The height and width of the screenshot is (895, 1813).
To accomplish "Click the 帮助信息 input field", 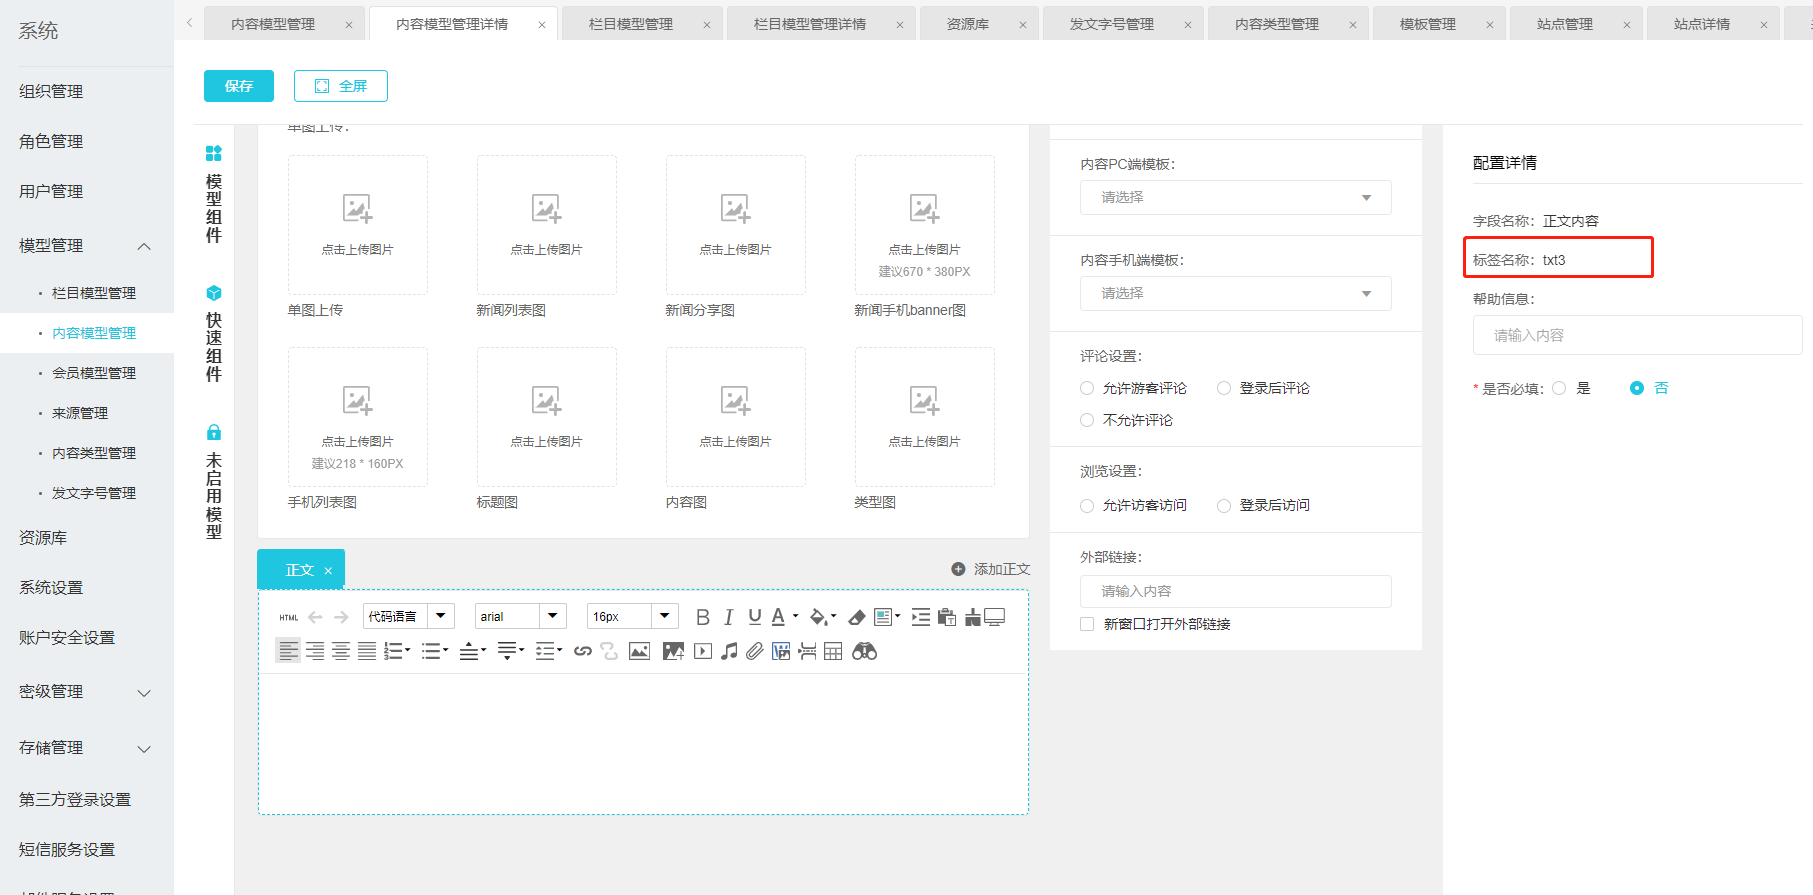I will click(1636, 336).
